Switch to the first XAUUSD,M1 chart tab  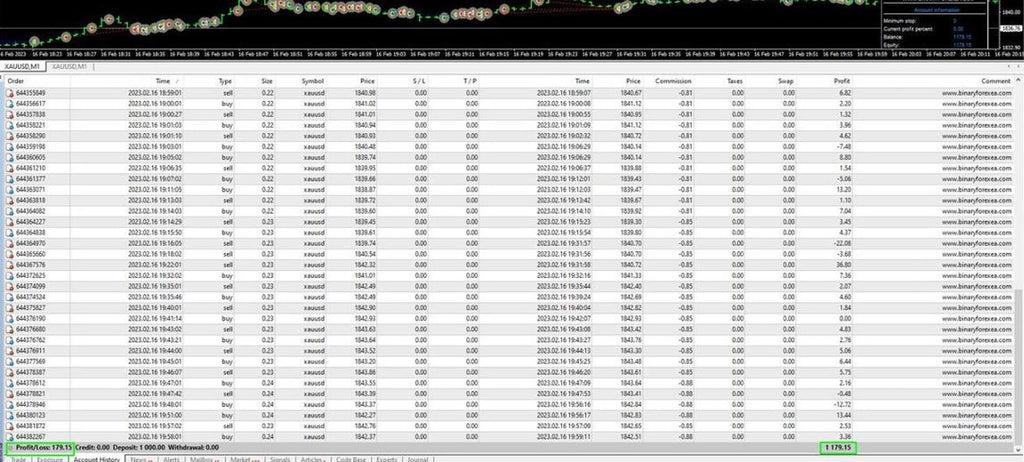click(x=22, y=66)
